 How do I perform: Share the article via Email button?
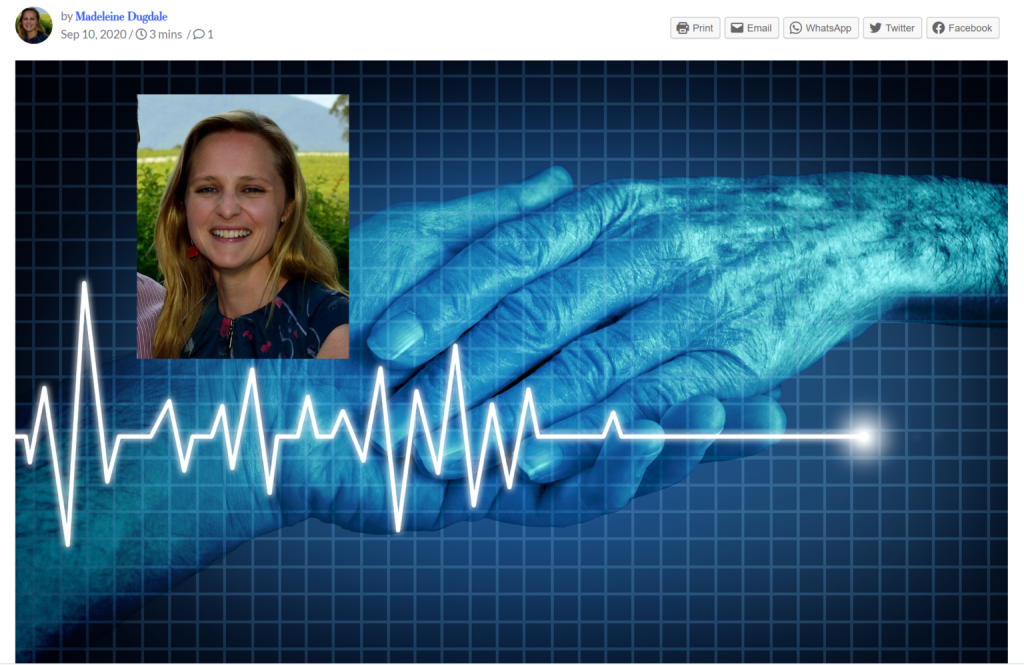pyautogui.click(x=751, y=28)
